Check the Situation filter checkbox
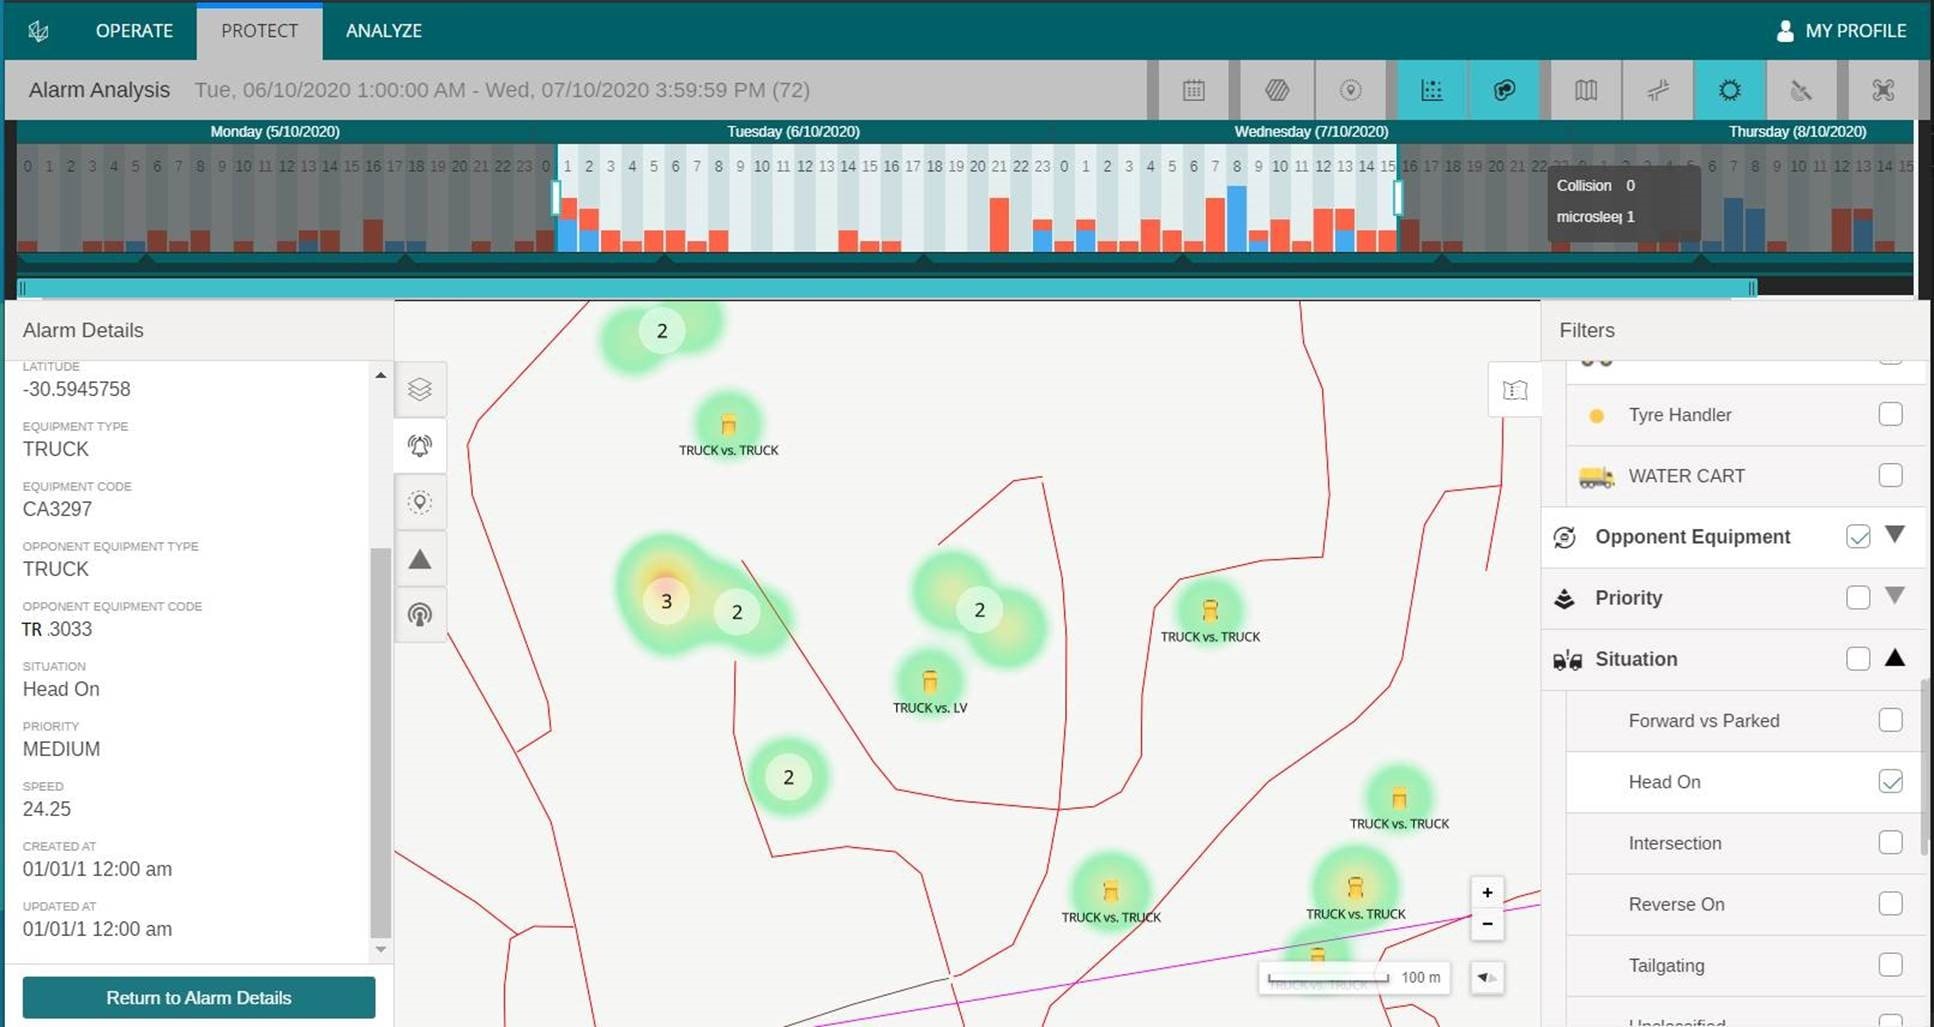This screenshot has height=1027, width=1934. (1858, 658)
